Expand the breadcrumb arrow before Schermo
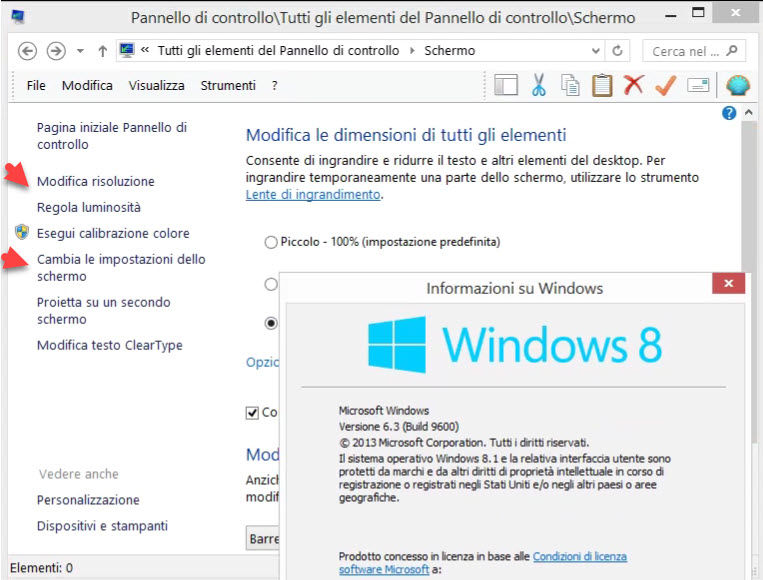Screen dimensions: 763x580 tap(412, 51)
